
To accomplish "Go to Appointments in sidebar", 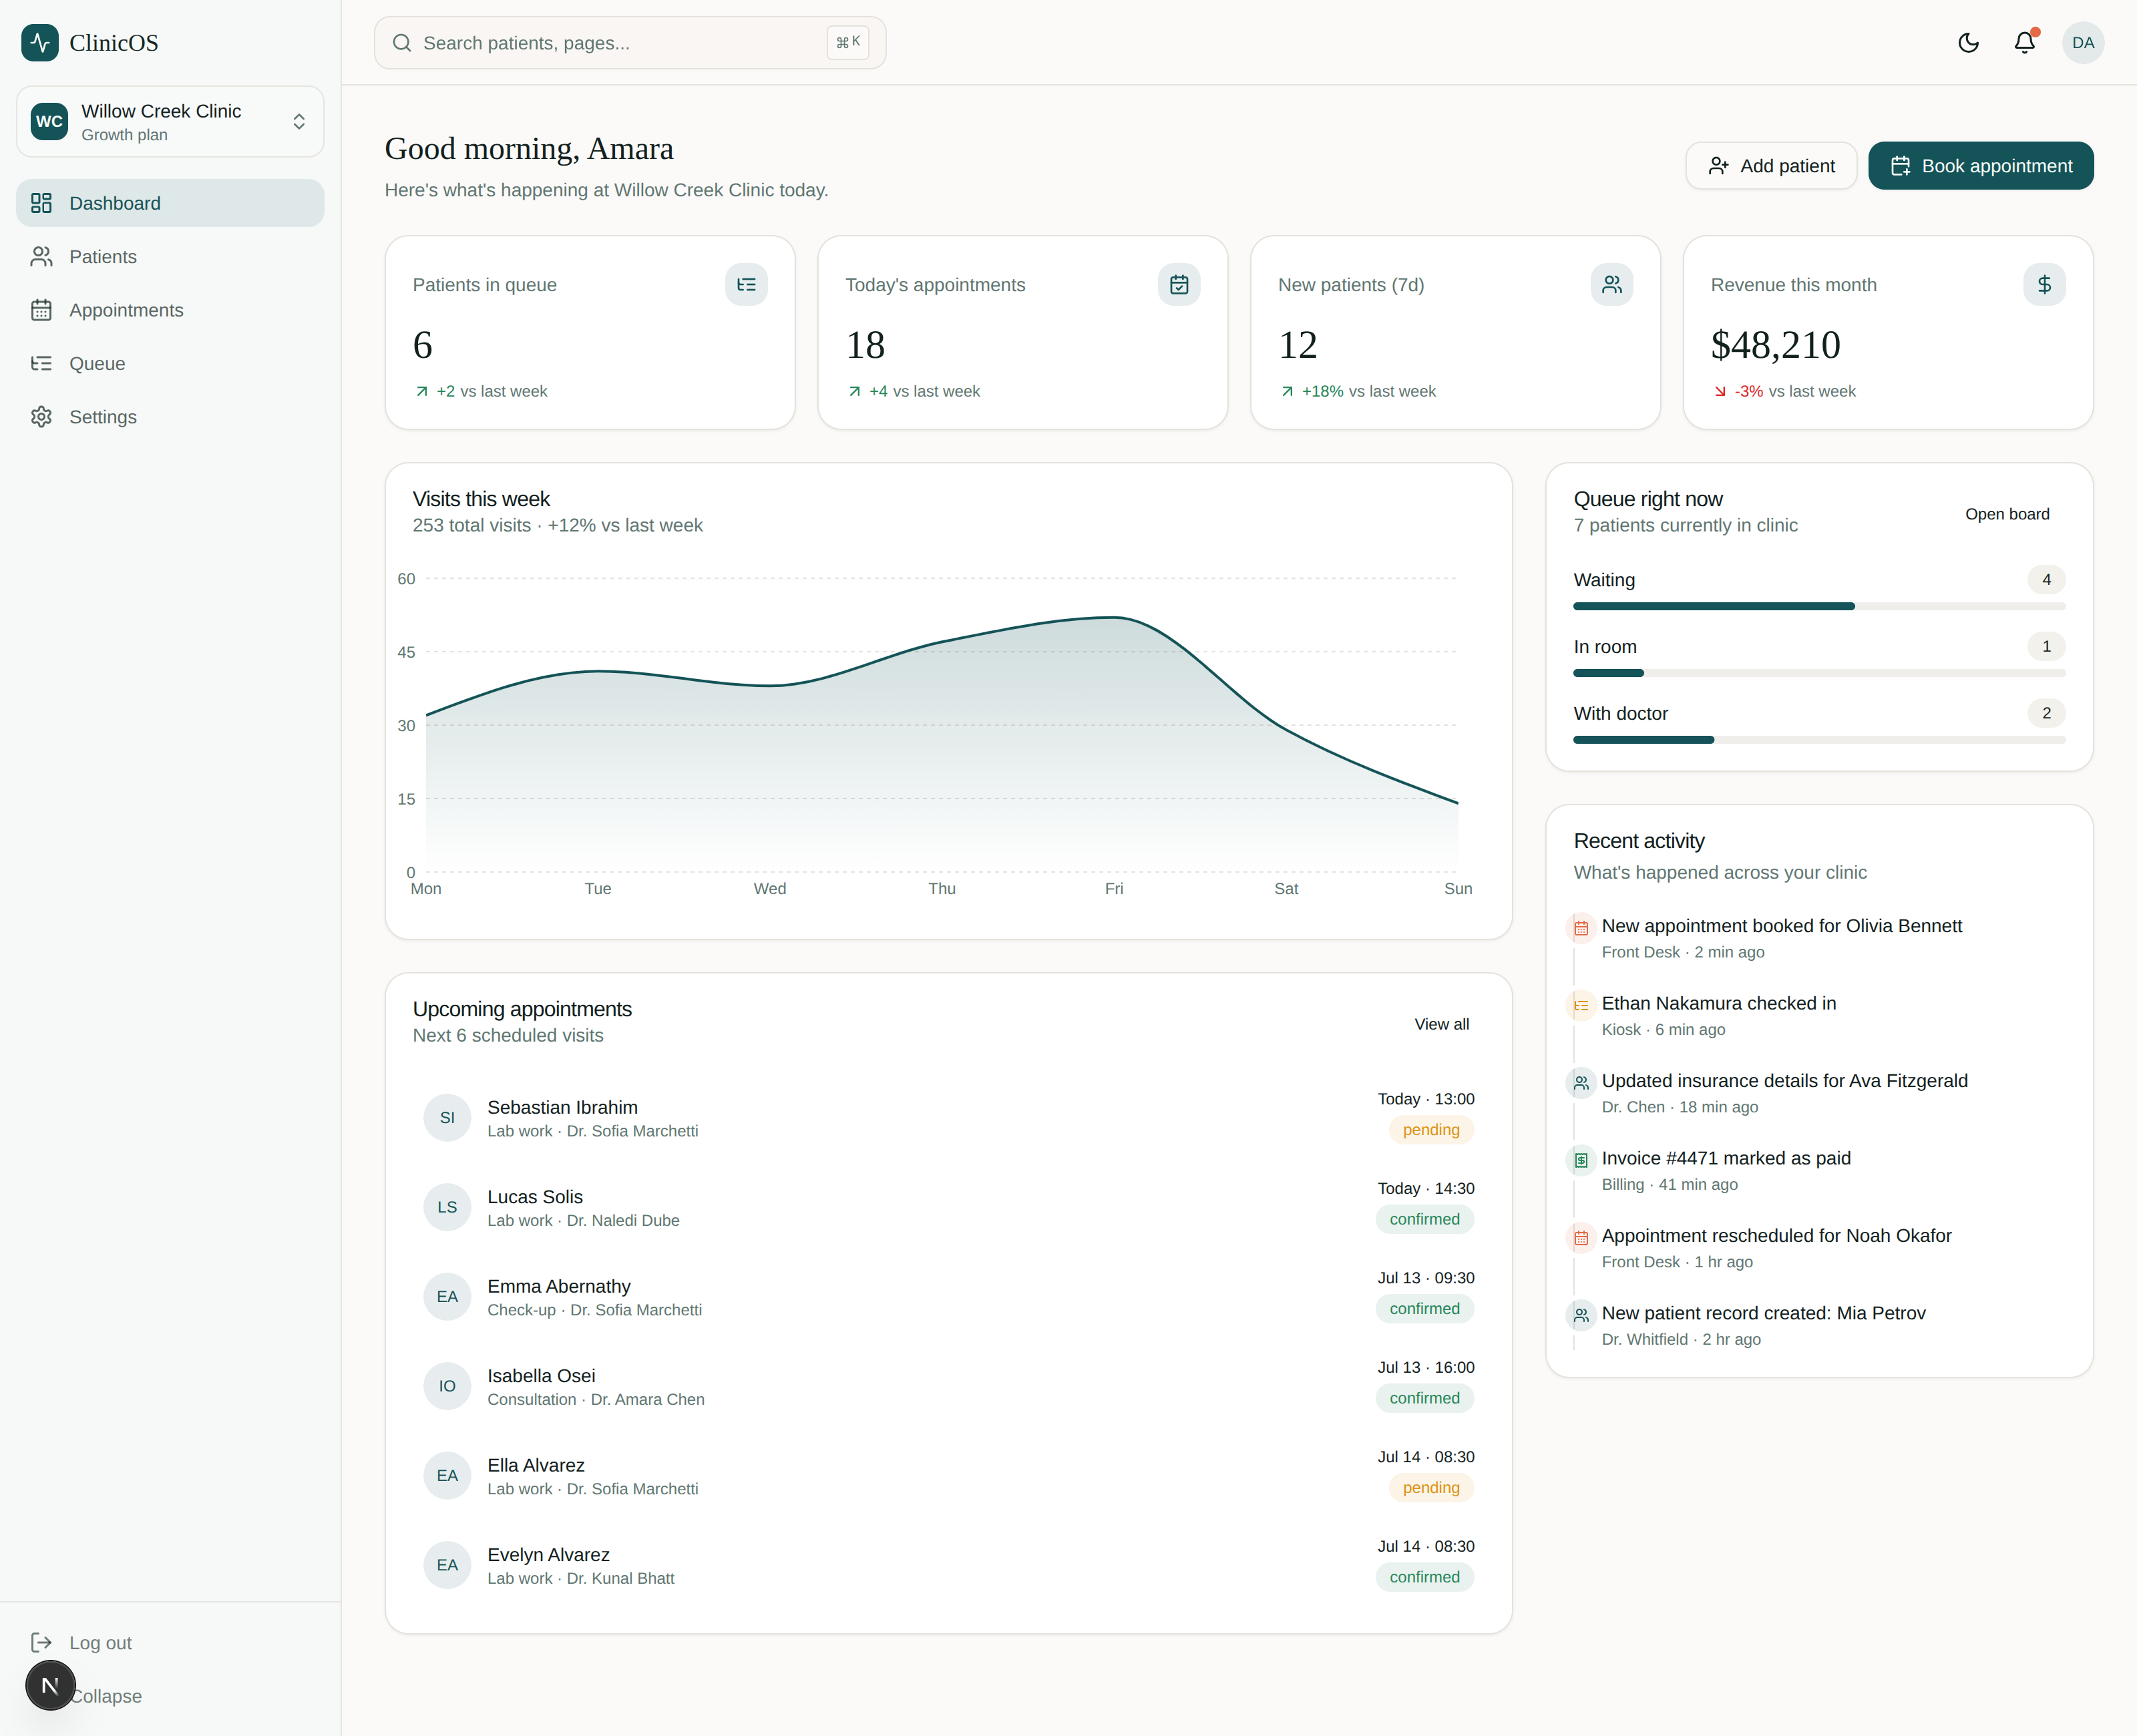I will click(x=170, y=310).
